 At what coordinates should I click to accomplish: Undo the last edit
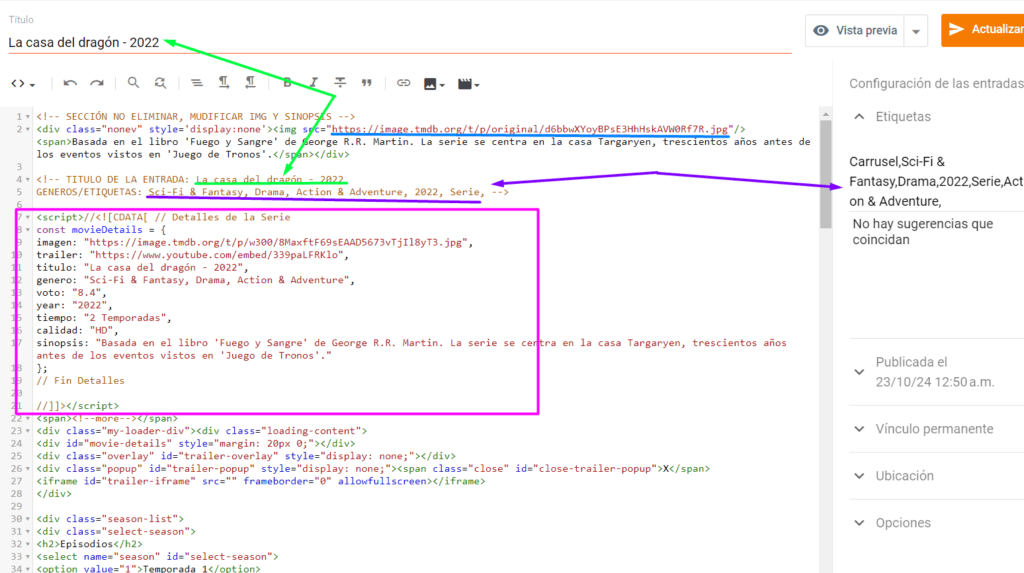tap(70, 83)
